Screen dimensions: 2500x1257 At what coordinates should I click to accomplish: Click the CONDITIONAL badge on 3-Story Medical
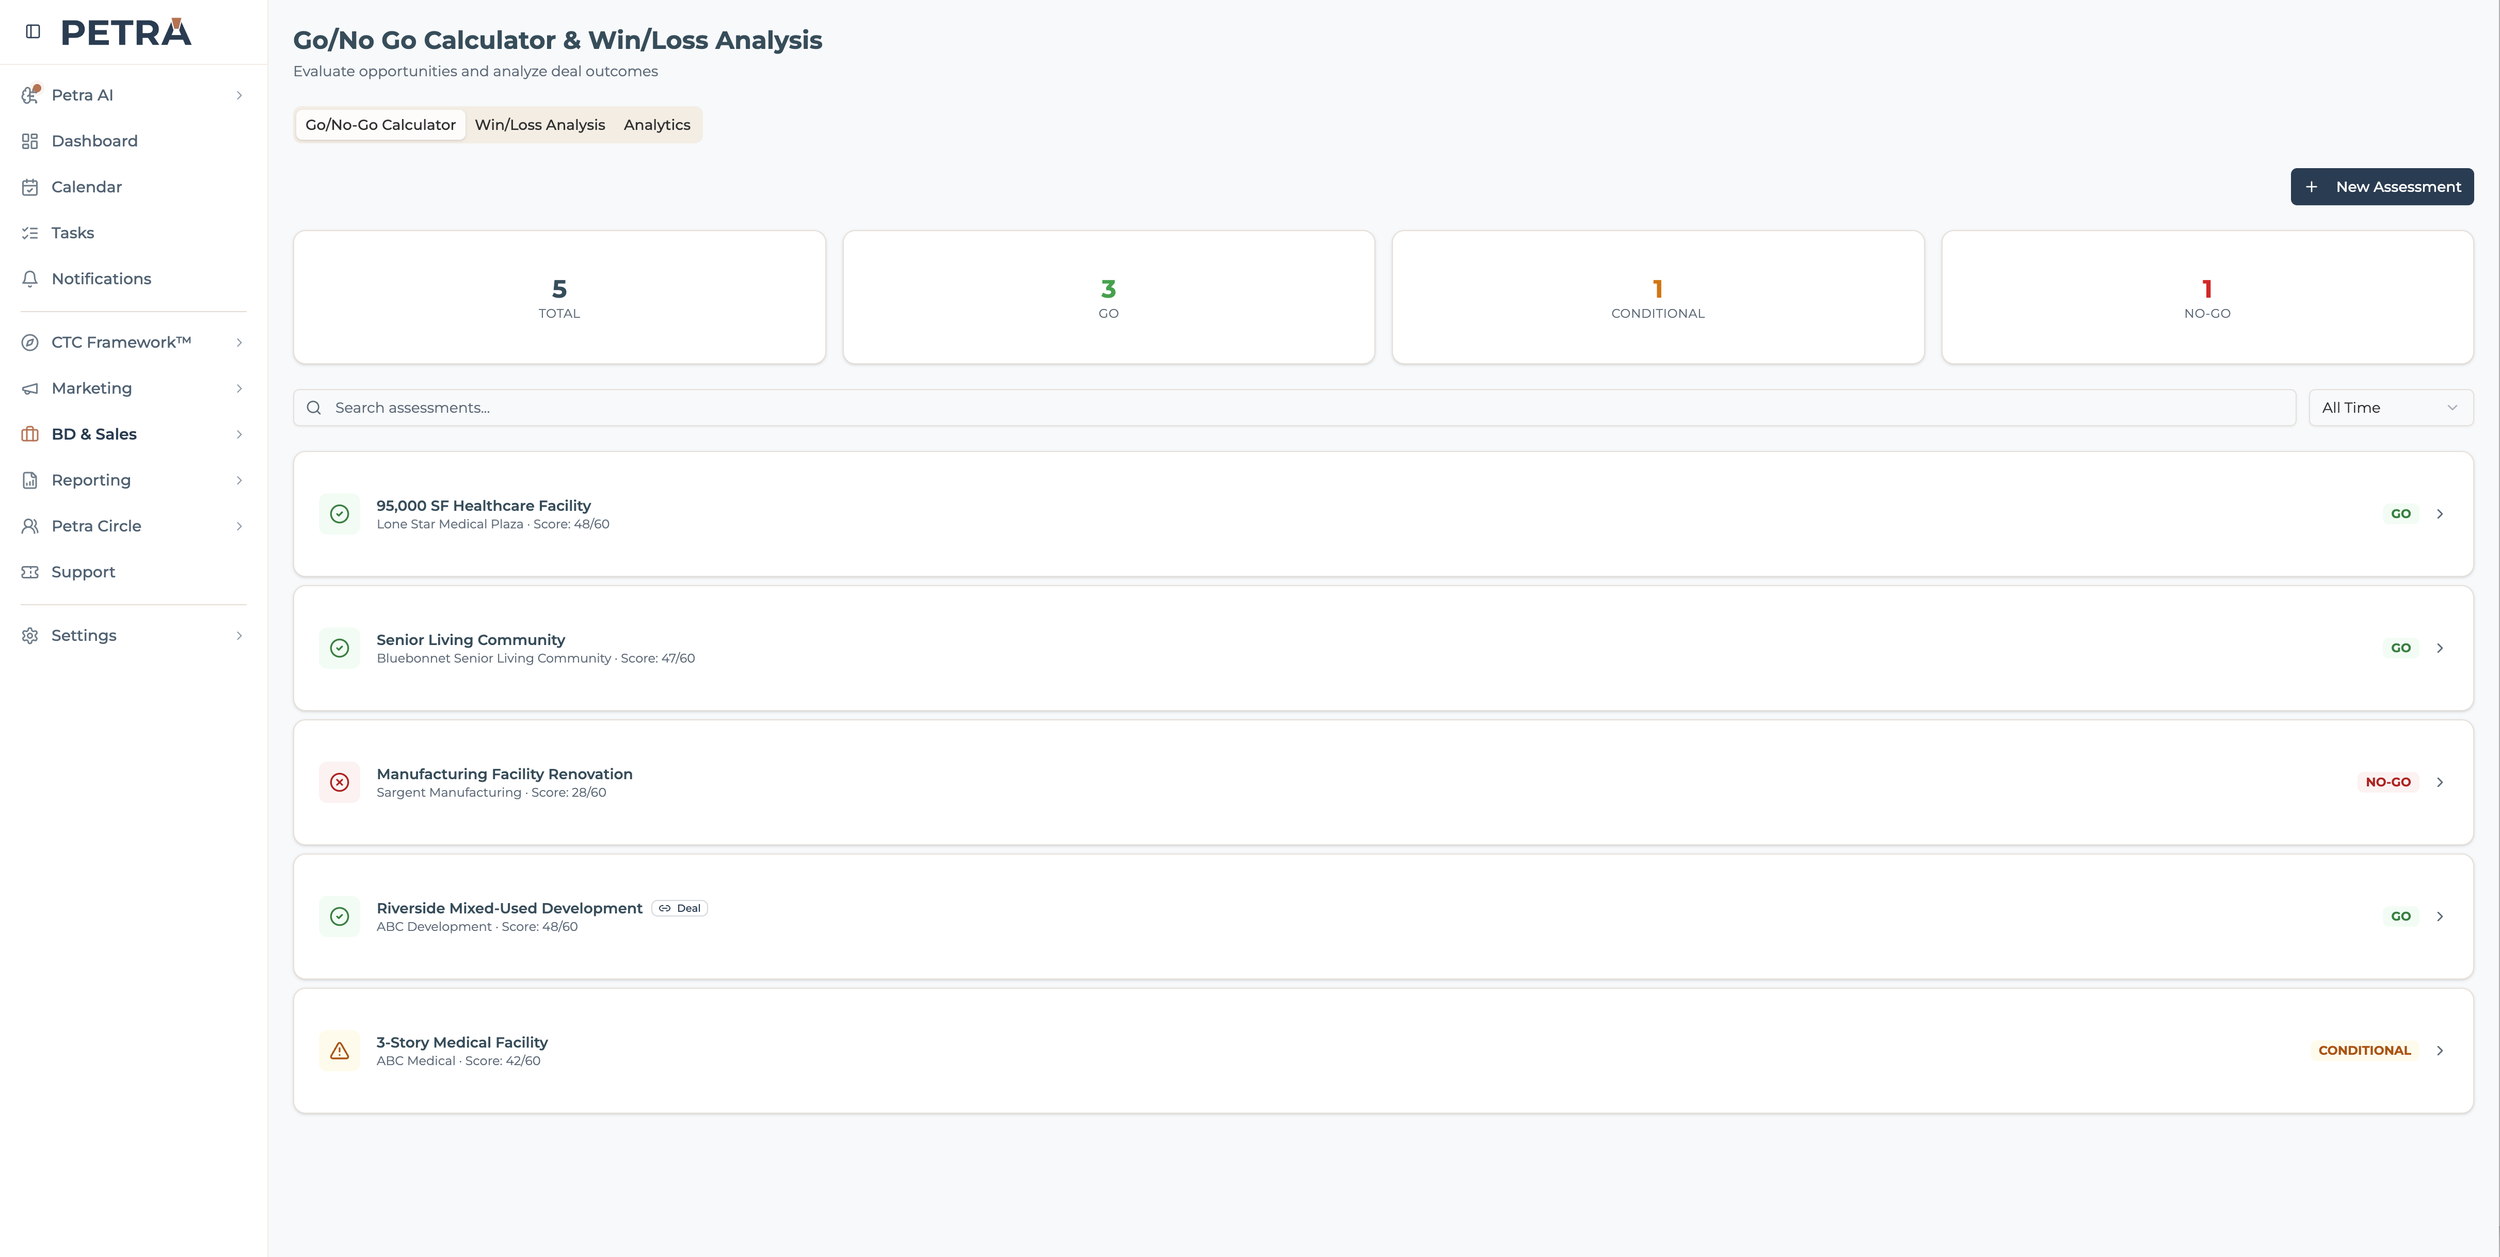[x=2364, y=1050]
